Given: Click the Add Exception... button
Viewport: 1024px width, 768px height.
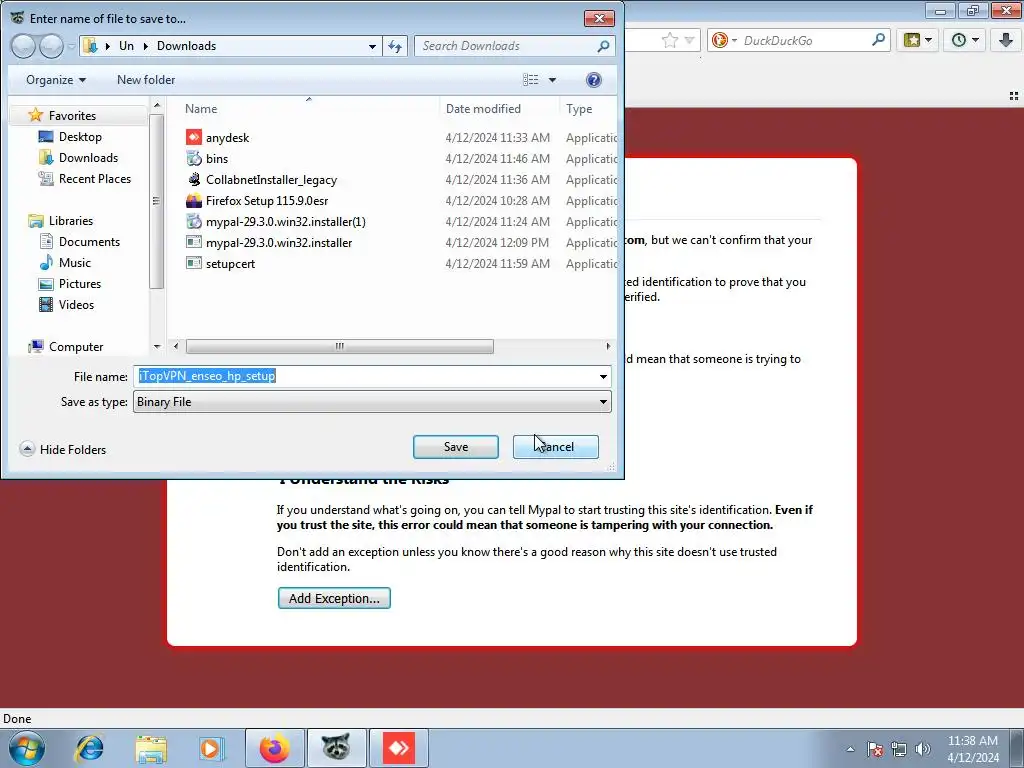Looking at the screenshot, I should (x=334, y=598).
